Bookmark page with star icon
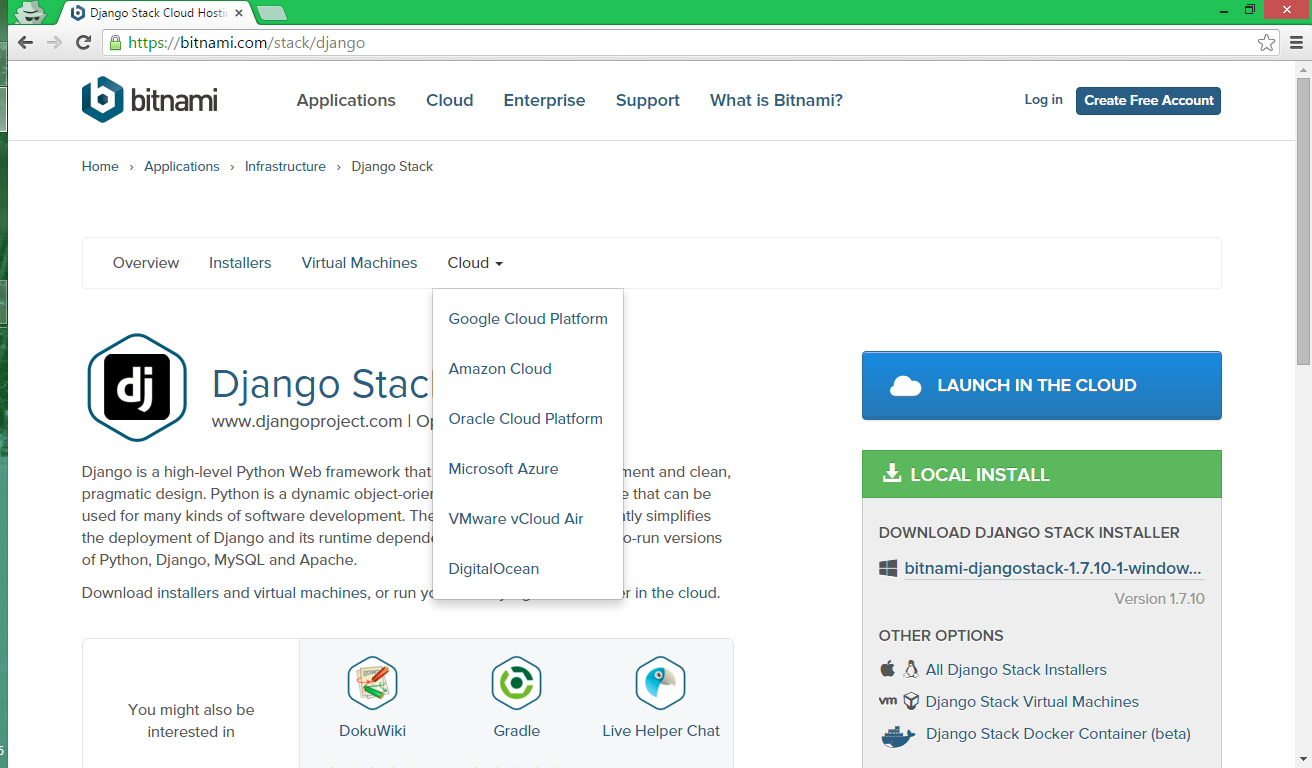Screen dimensions: 1312x768 click(1266, 43)
